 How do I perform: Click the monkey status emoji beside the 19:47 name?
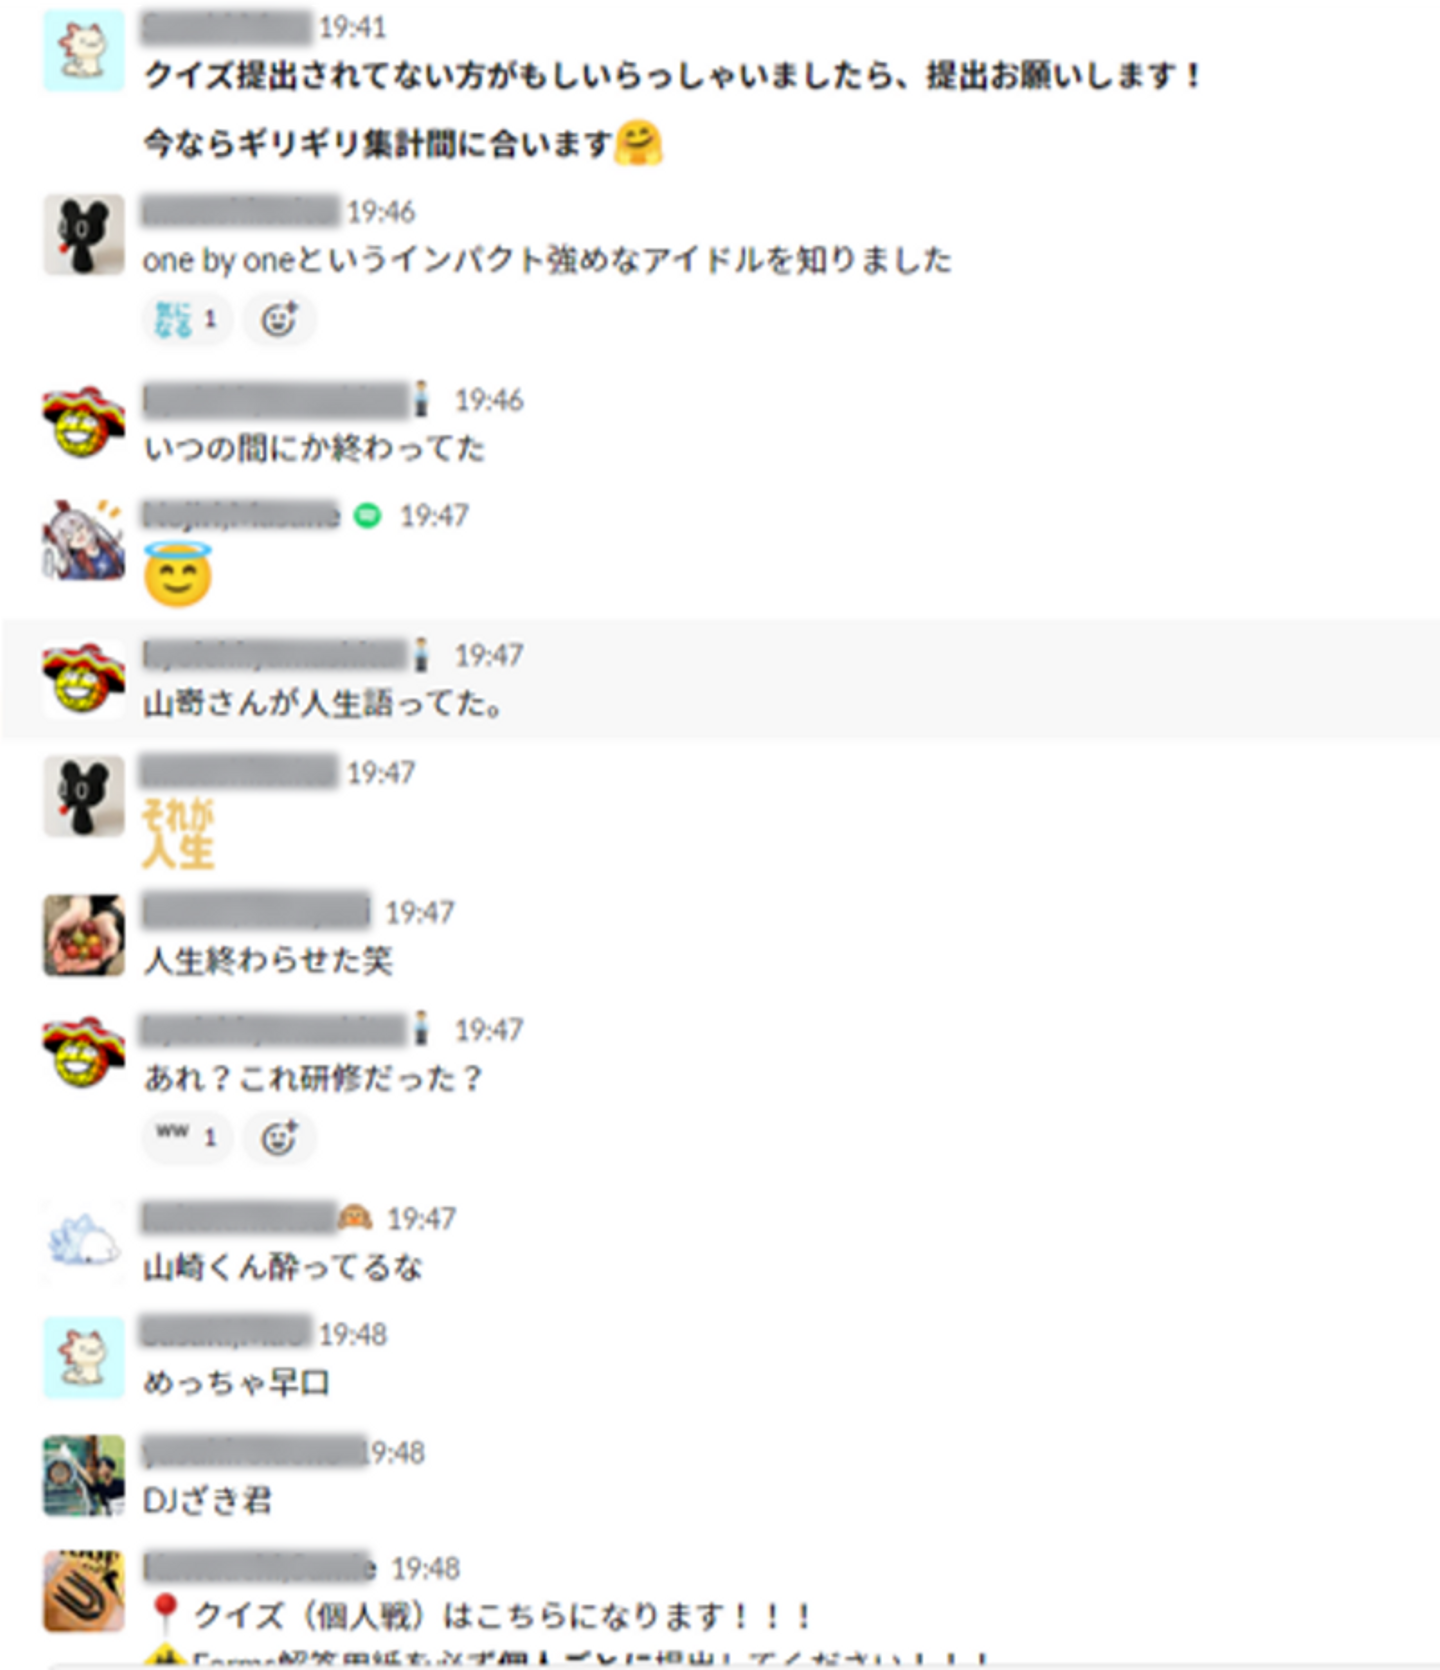[355, 1218]
